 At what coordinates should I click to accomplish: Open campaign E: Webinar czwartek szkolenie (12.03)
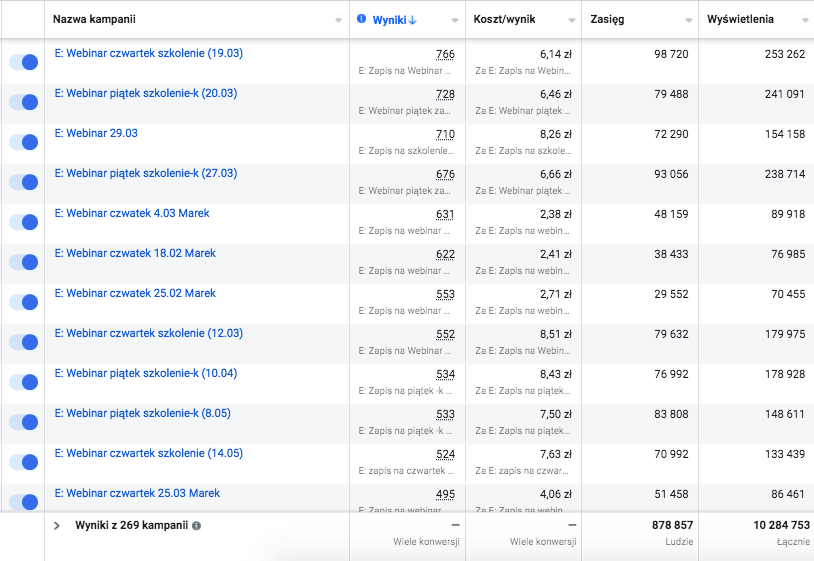click(x=148, y=333)
